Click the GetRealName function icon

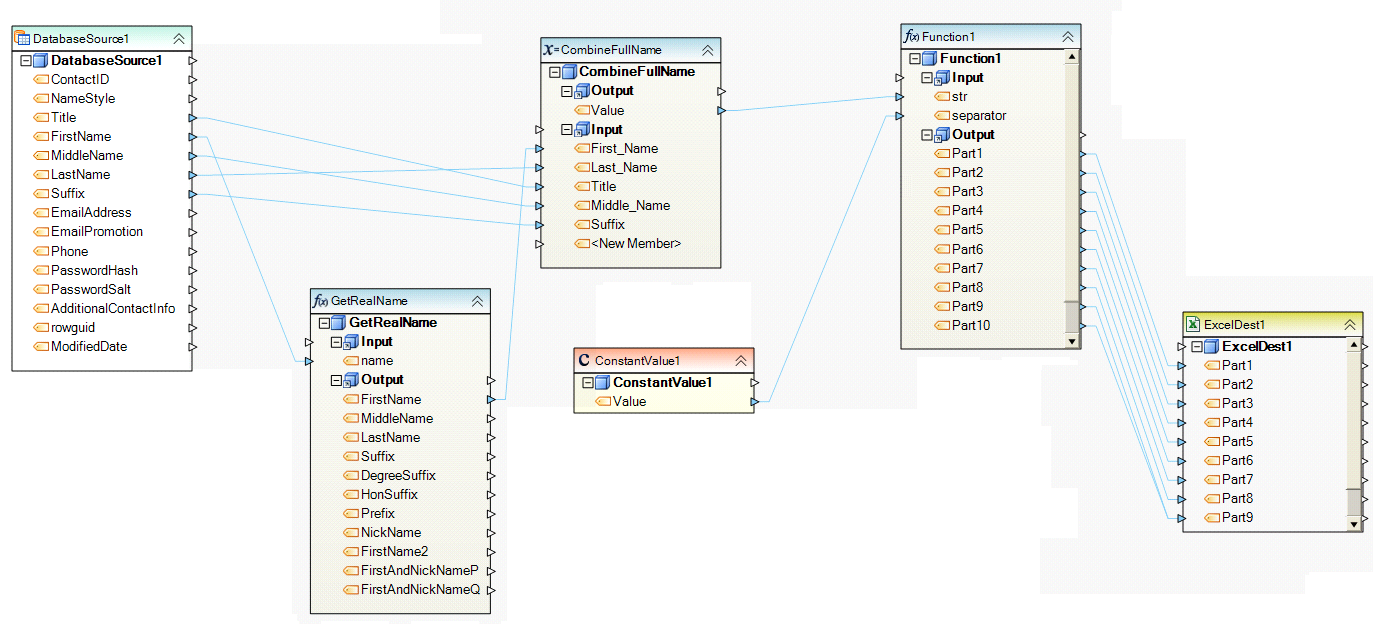click(321, 300)
